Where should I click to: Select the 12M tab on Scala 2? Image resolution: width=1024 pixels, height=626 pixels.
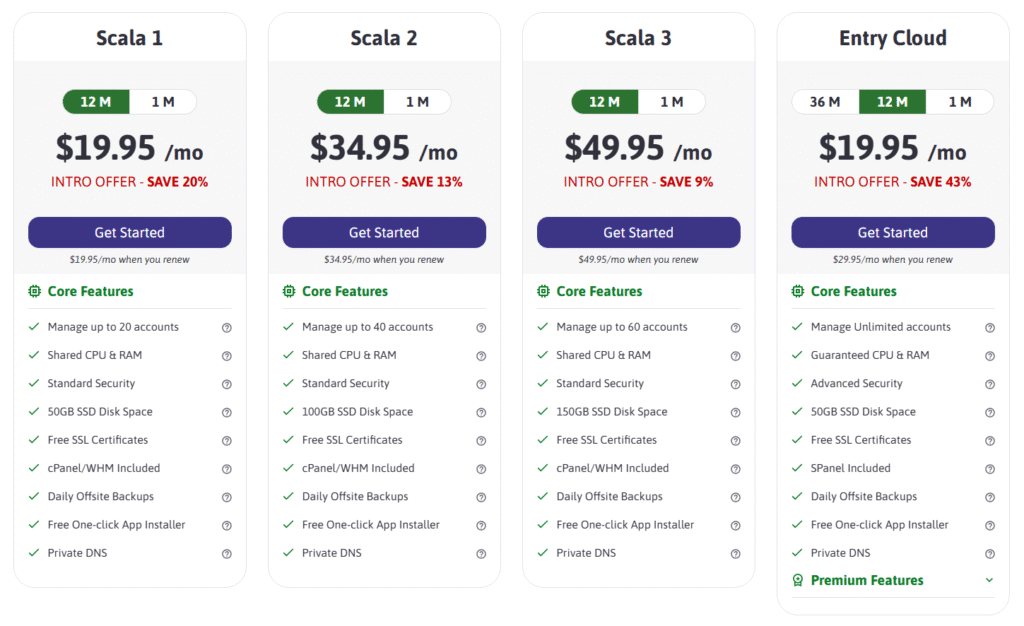349,101
